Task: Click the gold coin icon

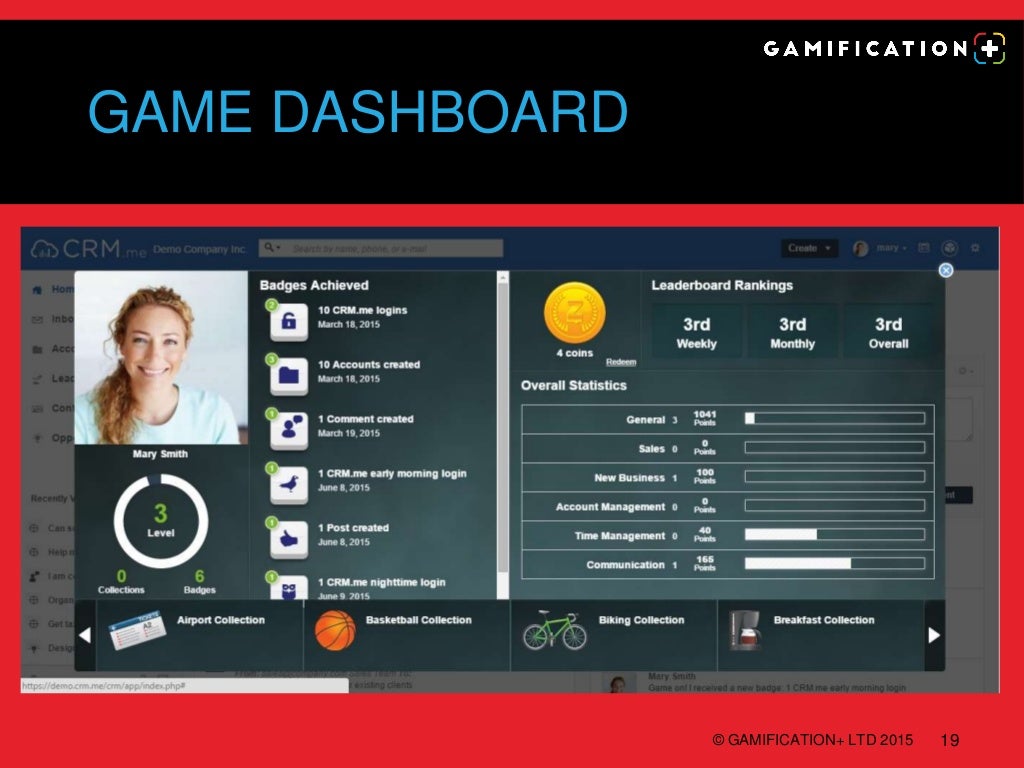Action: coord(575,313)
